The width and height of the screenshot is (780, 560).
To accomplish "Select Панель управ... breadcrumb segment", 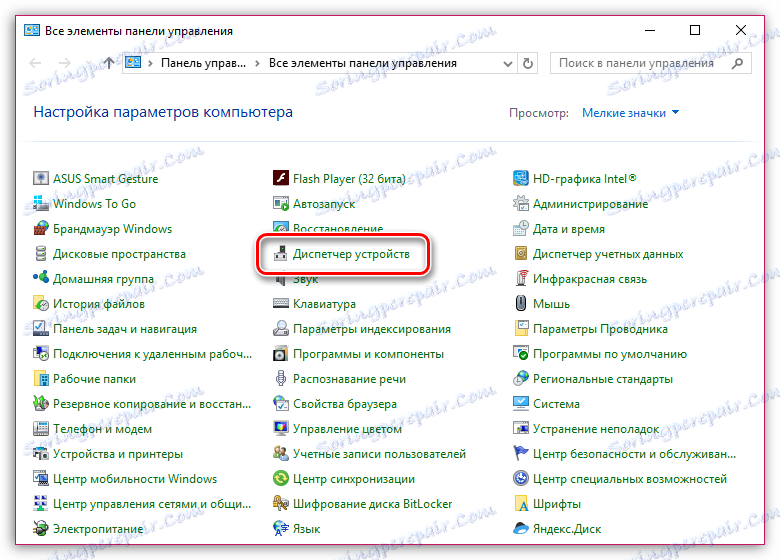I will 203,63.
